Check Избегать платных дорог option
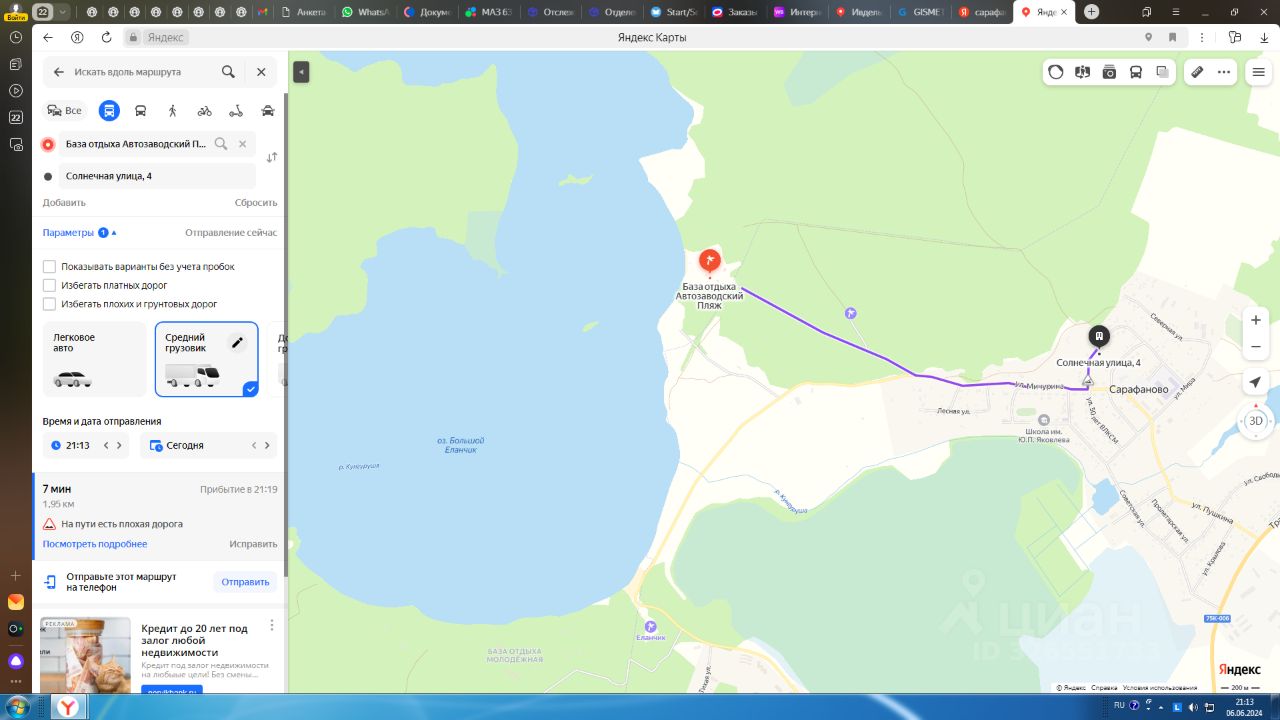The image size is (1280, 720). 49,285
